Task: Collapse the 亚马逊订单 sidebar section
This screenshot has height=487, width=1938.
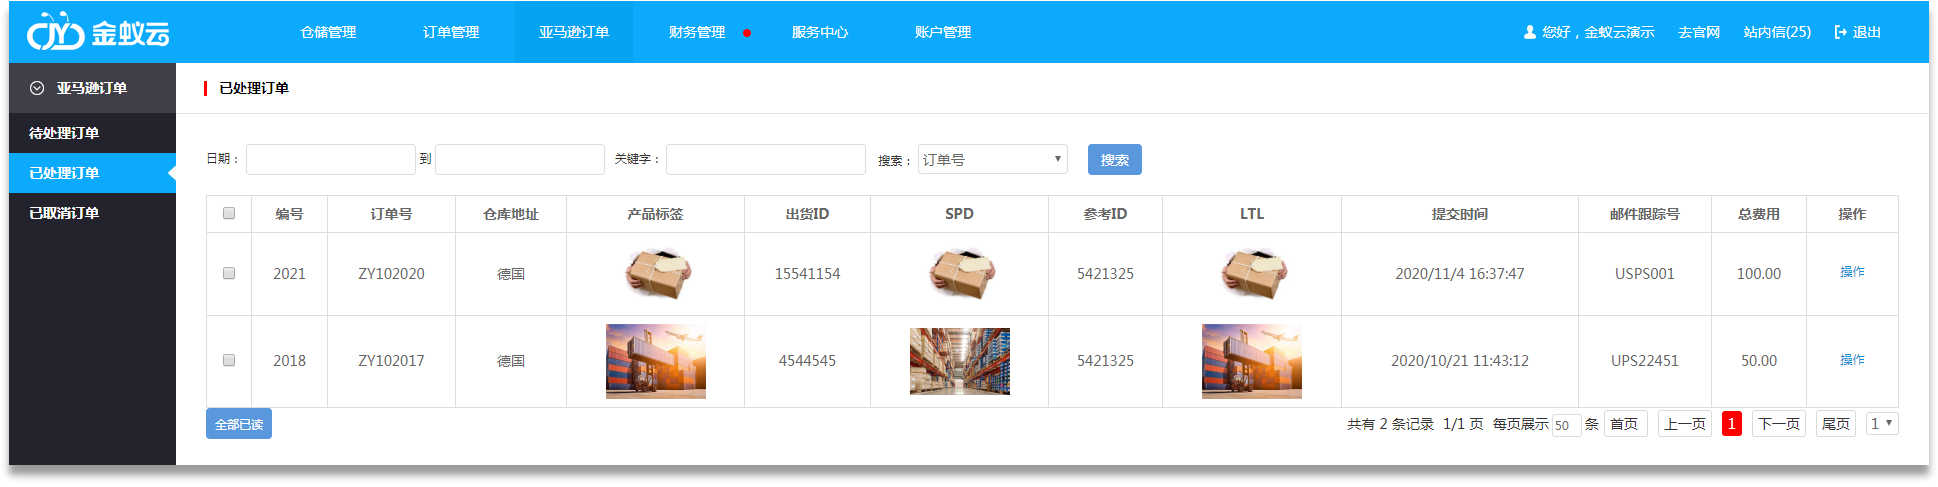Action: 37,88
